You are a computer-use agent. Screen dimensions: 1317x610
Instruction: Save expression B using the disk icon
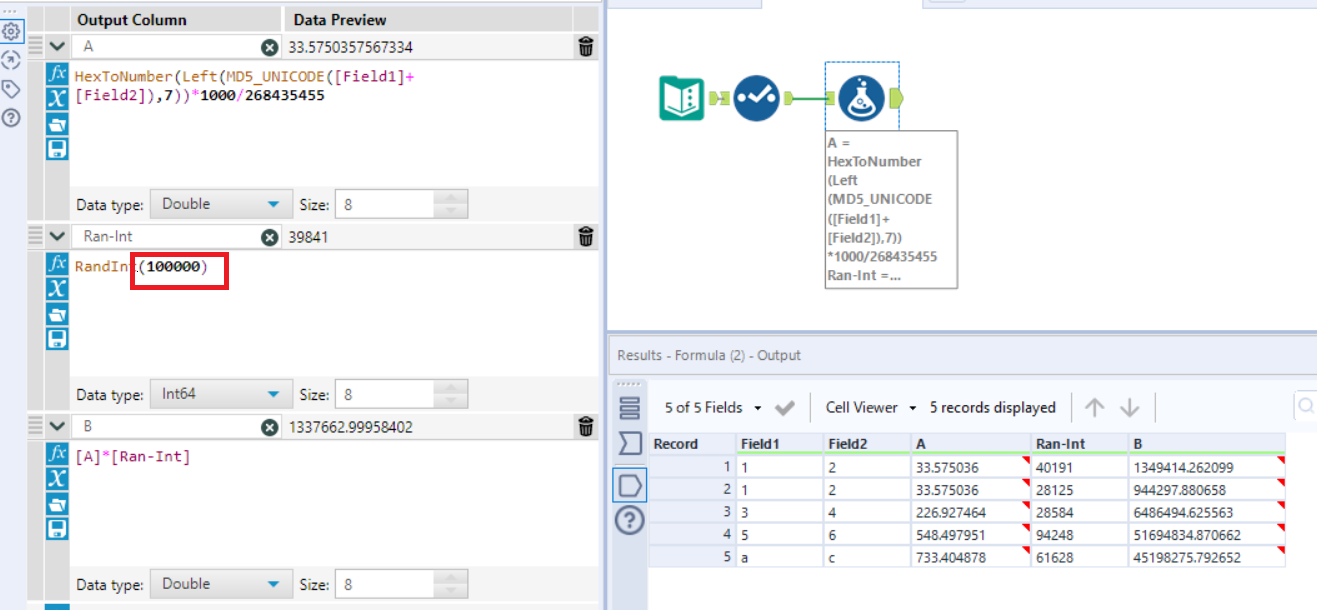pos(56,529)
